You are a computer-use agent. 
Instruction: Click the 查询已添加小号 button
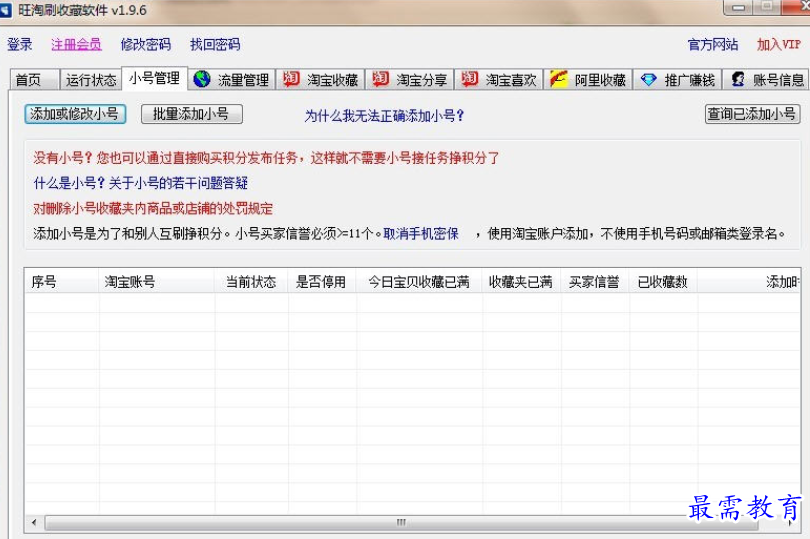click(752, 114)
